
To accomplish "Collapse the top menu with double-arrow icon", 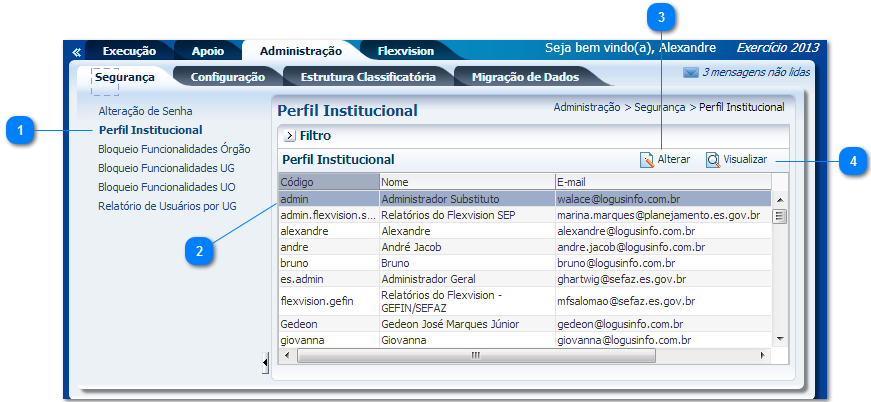I will (76, 51).
